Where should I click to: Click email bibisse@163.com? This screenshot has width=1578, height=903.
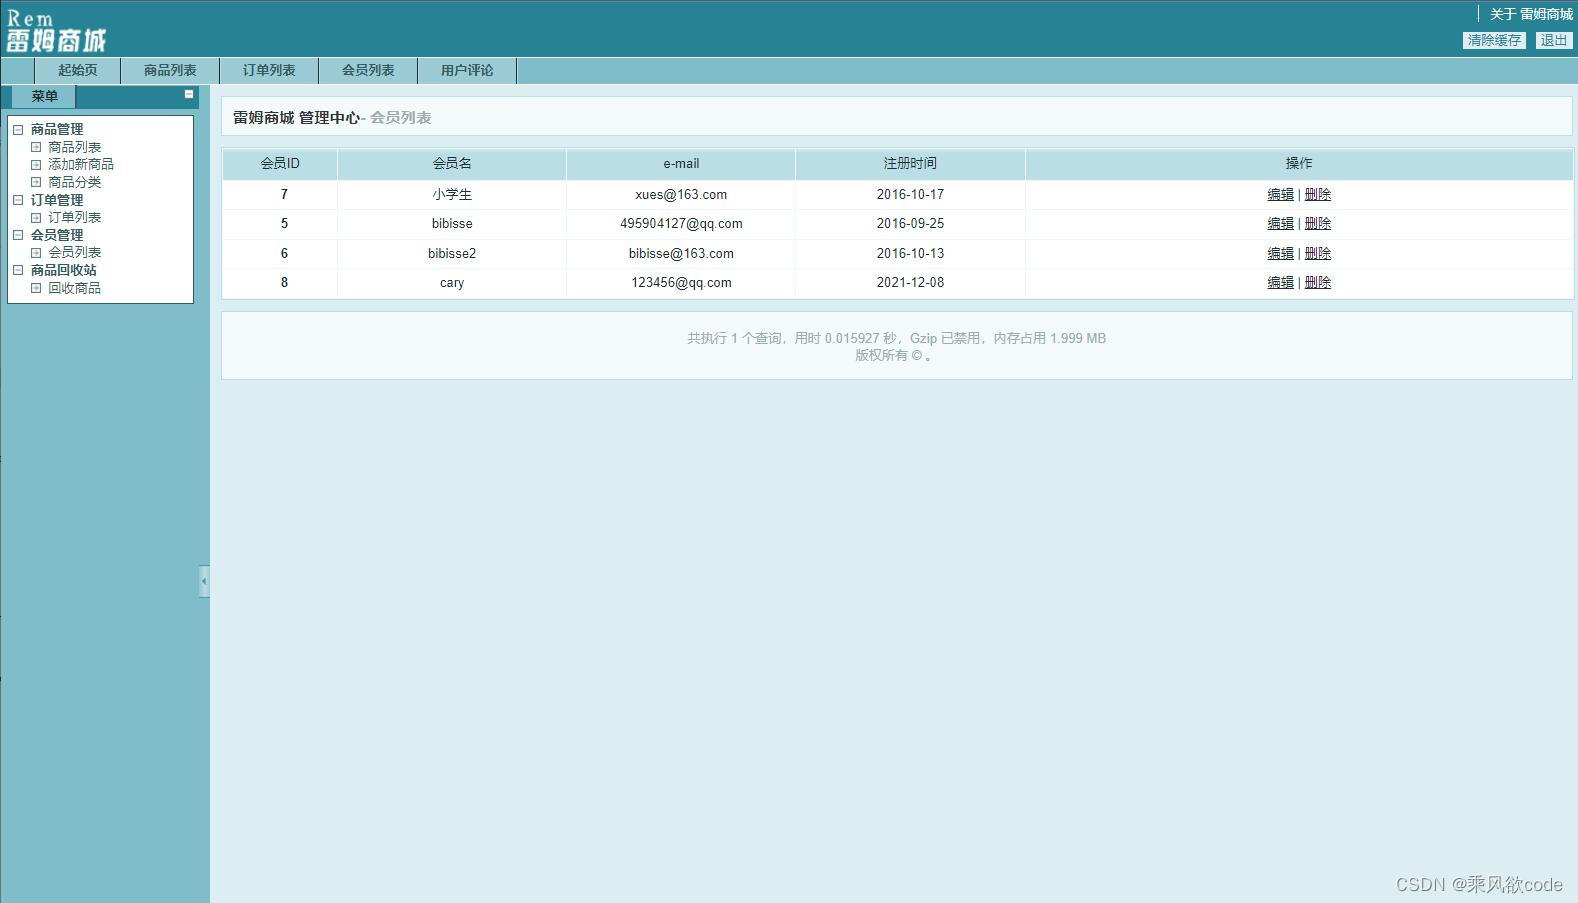(x=681, y=254)
